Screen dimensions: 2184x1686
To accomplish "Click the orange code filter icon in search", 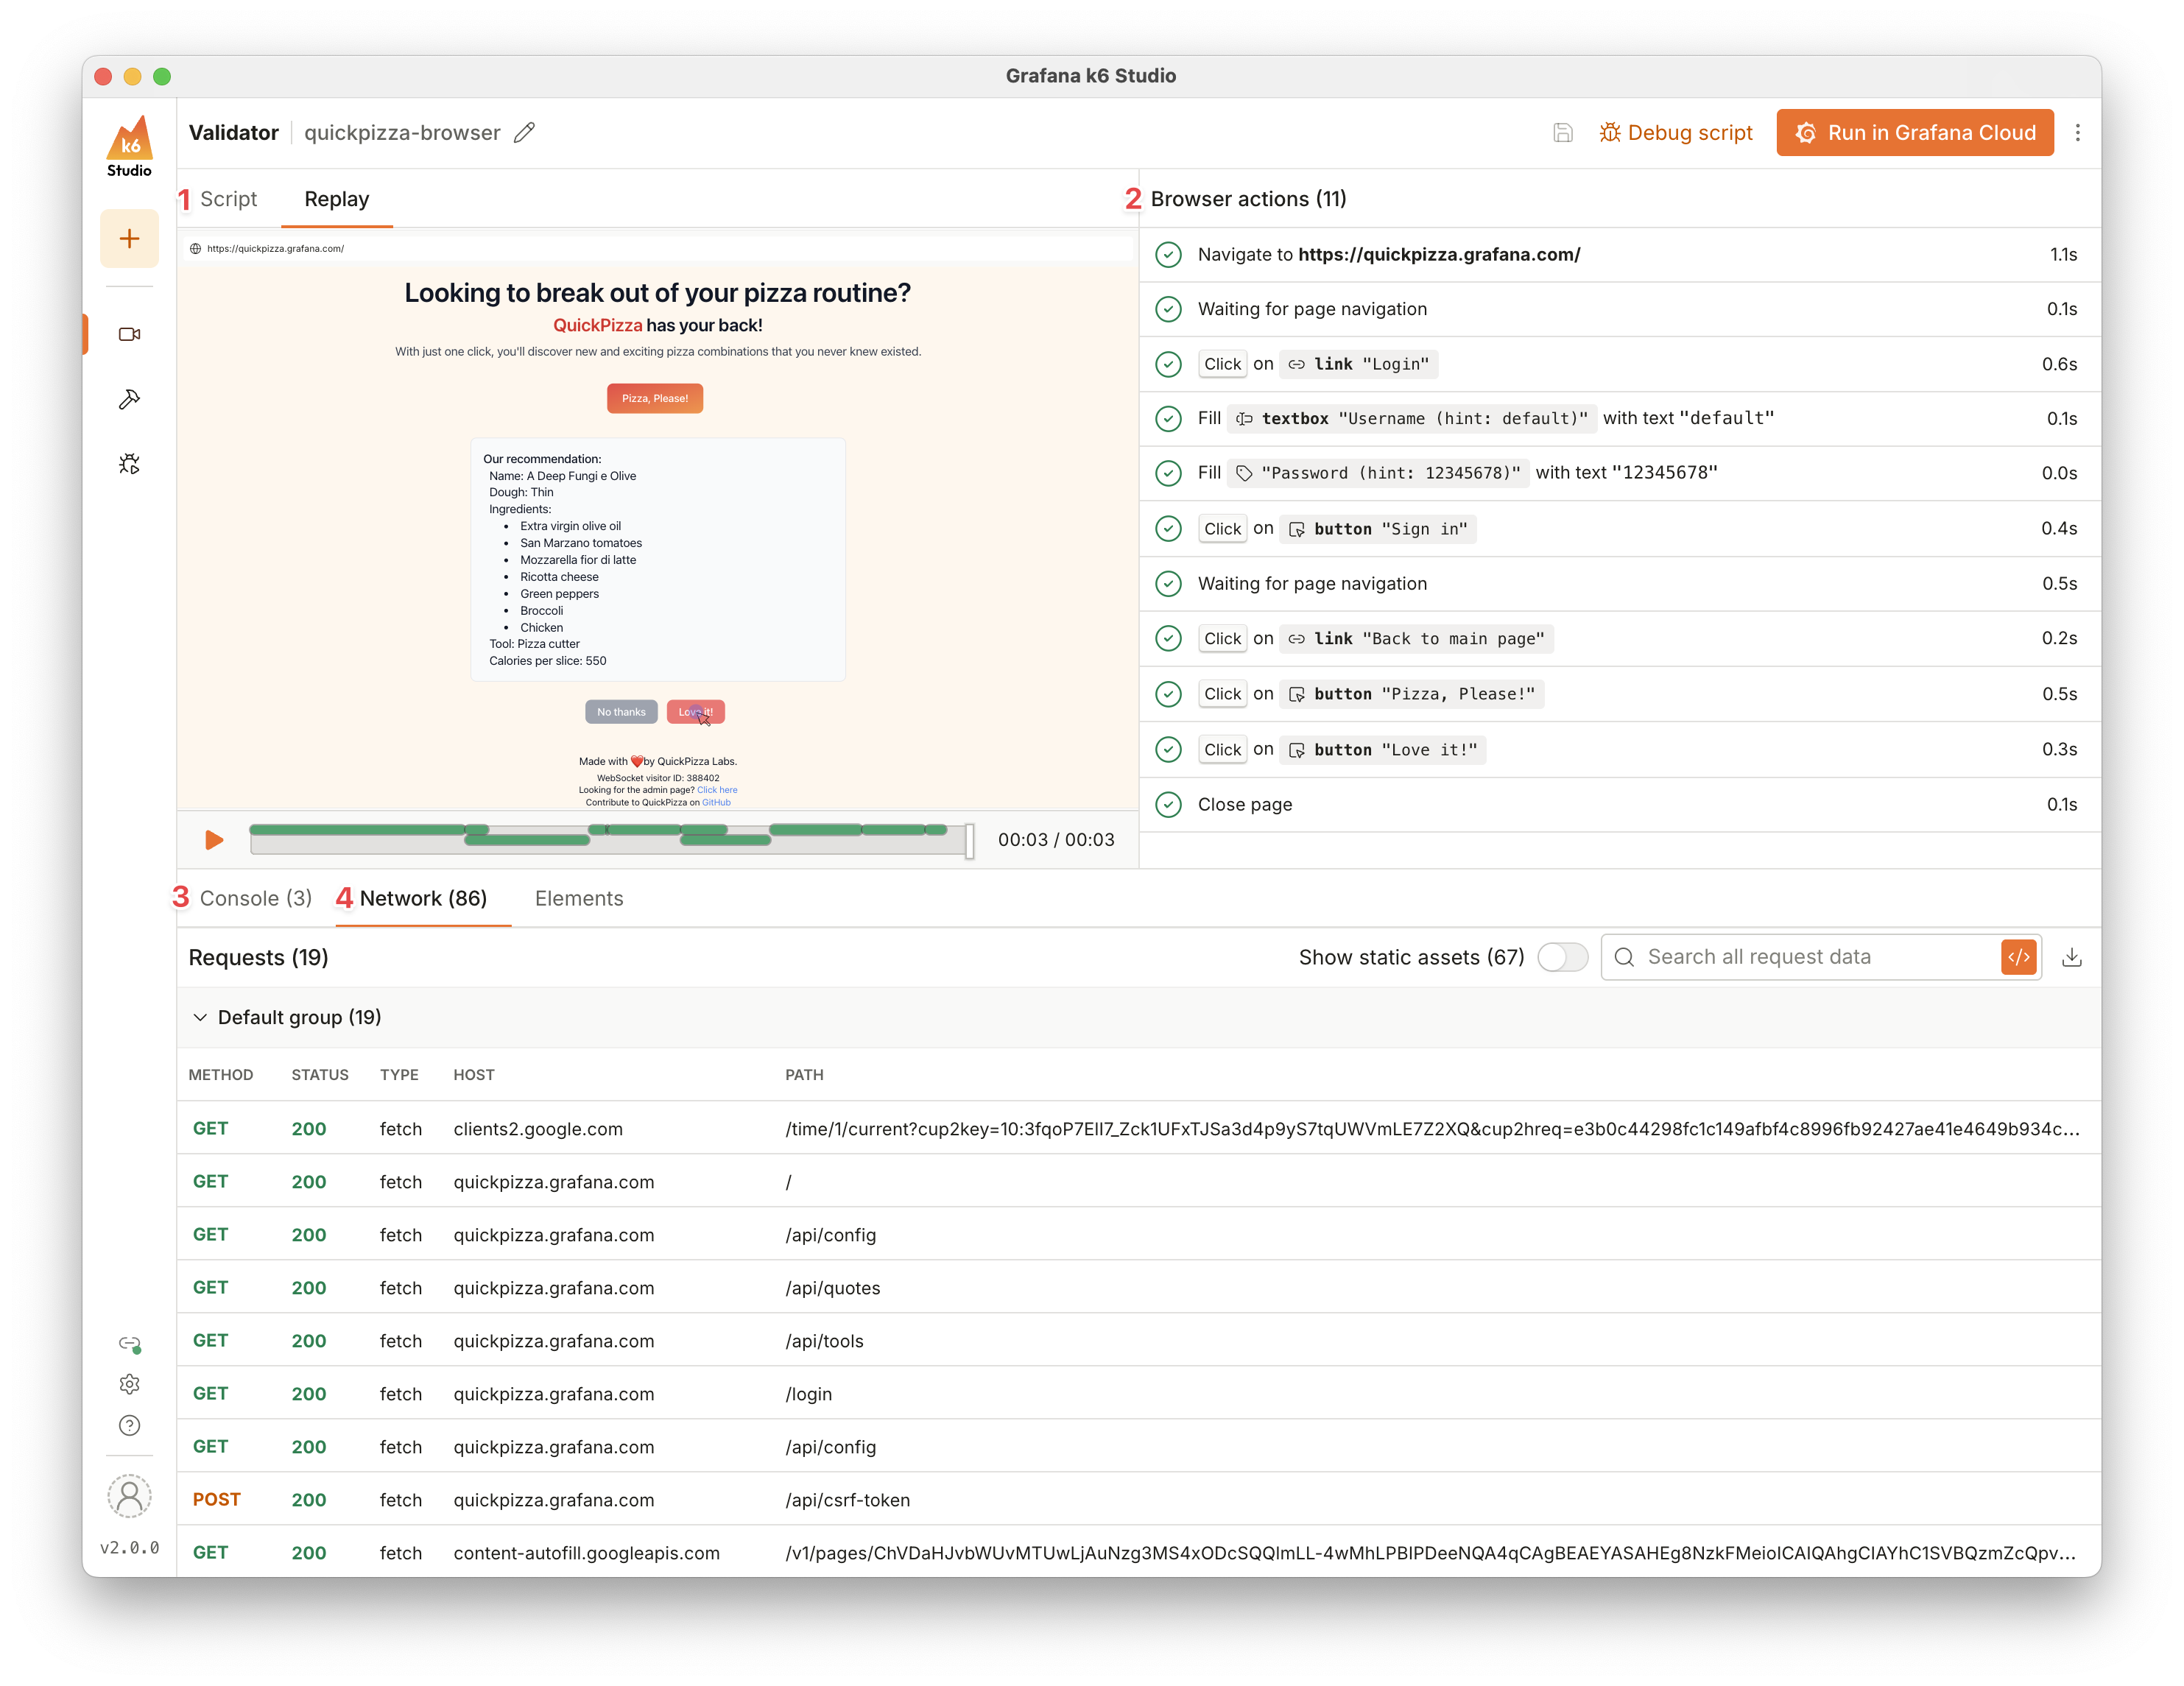I will click(x=2018, y=957).
